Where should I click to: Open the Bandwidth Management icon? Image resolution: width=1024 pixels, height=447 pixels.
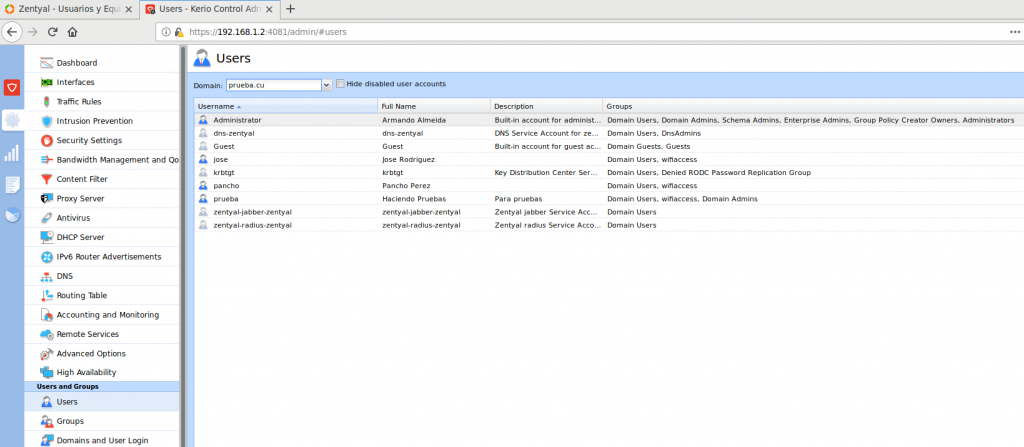[x=46, y=159]
